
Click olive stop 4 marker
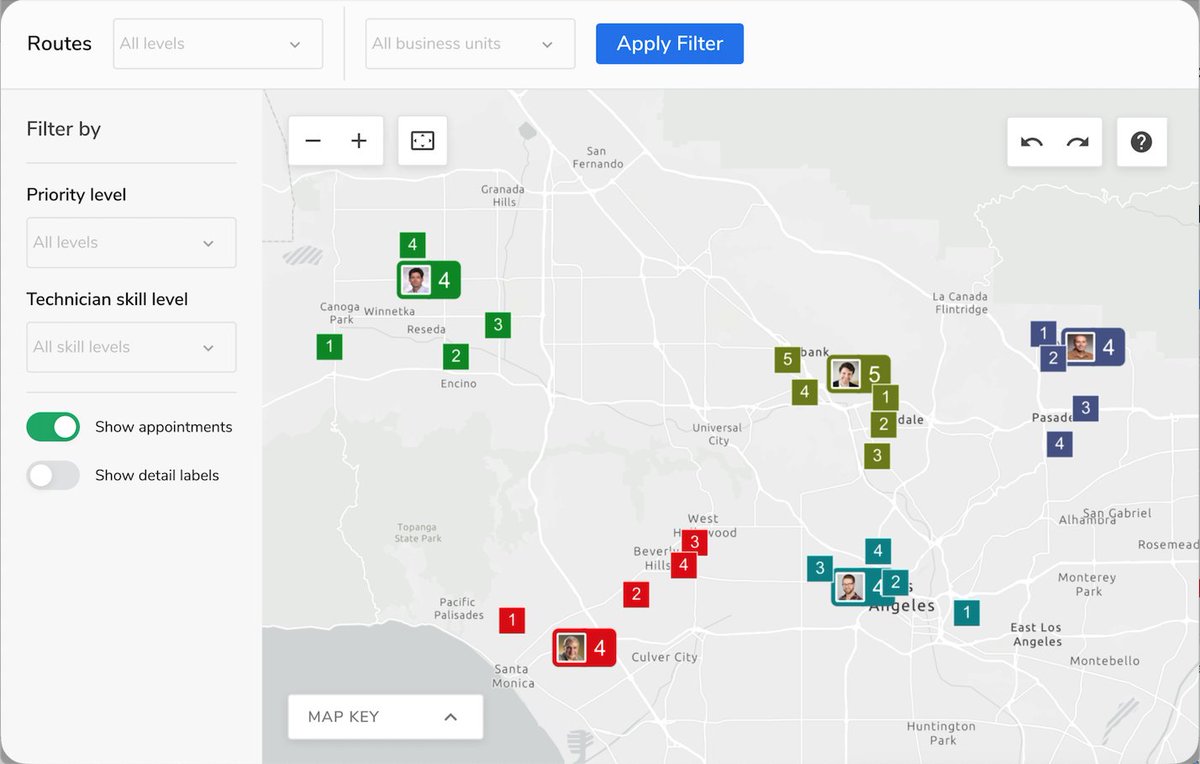coord(804,392)
